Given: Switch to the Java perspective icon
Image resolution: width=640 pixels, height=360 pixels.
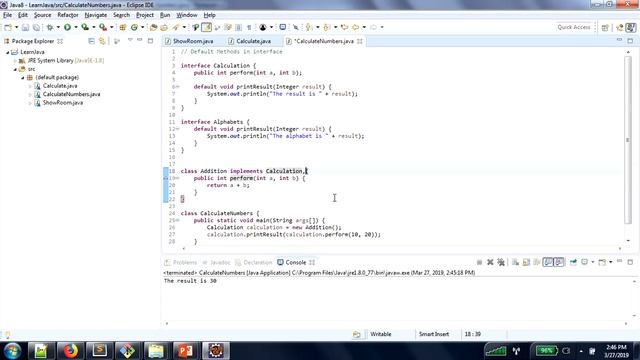Looking at the screenshot, I should coord(631,27).
